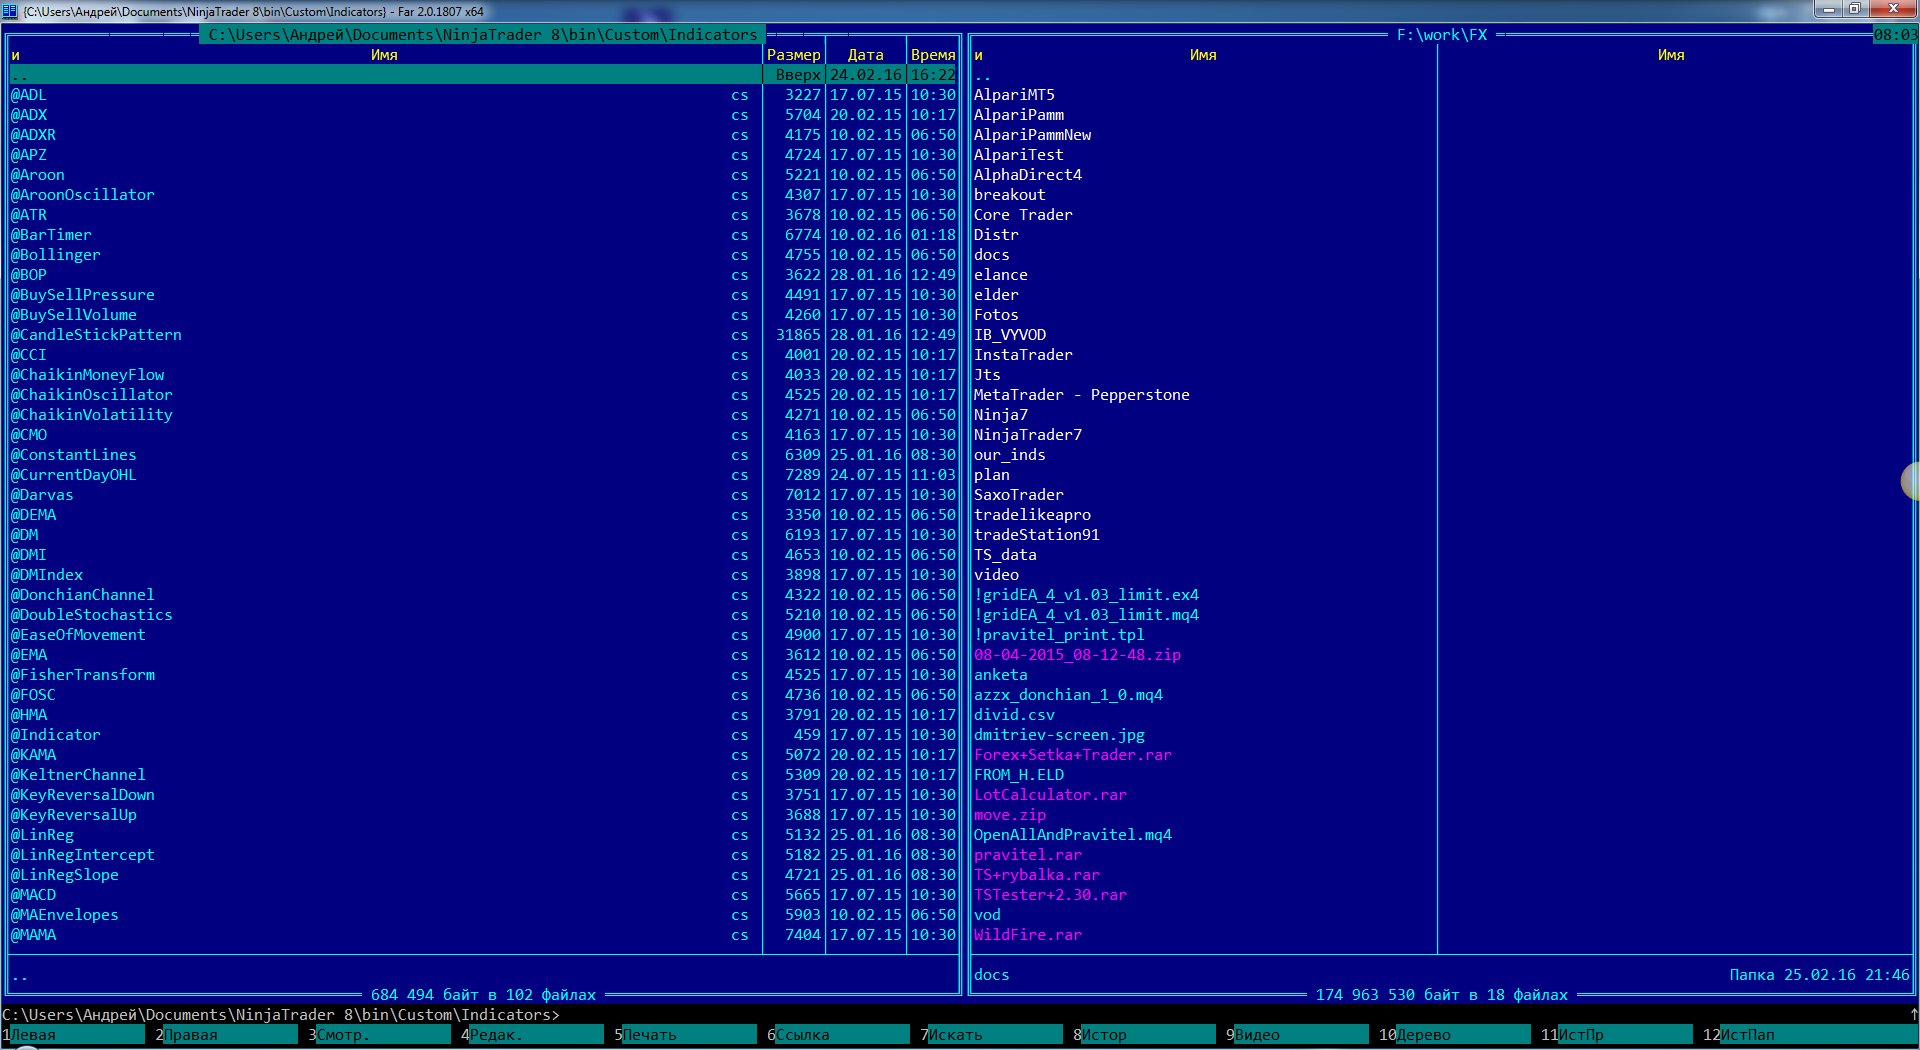Click the 4 Редак. function key button
Viewport: 1920px width, 1050px height.
click(533, 1035)
